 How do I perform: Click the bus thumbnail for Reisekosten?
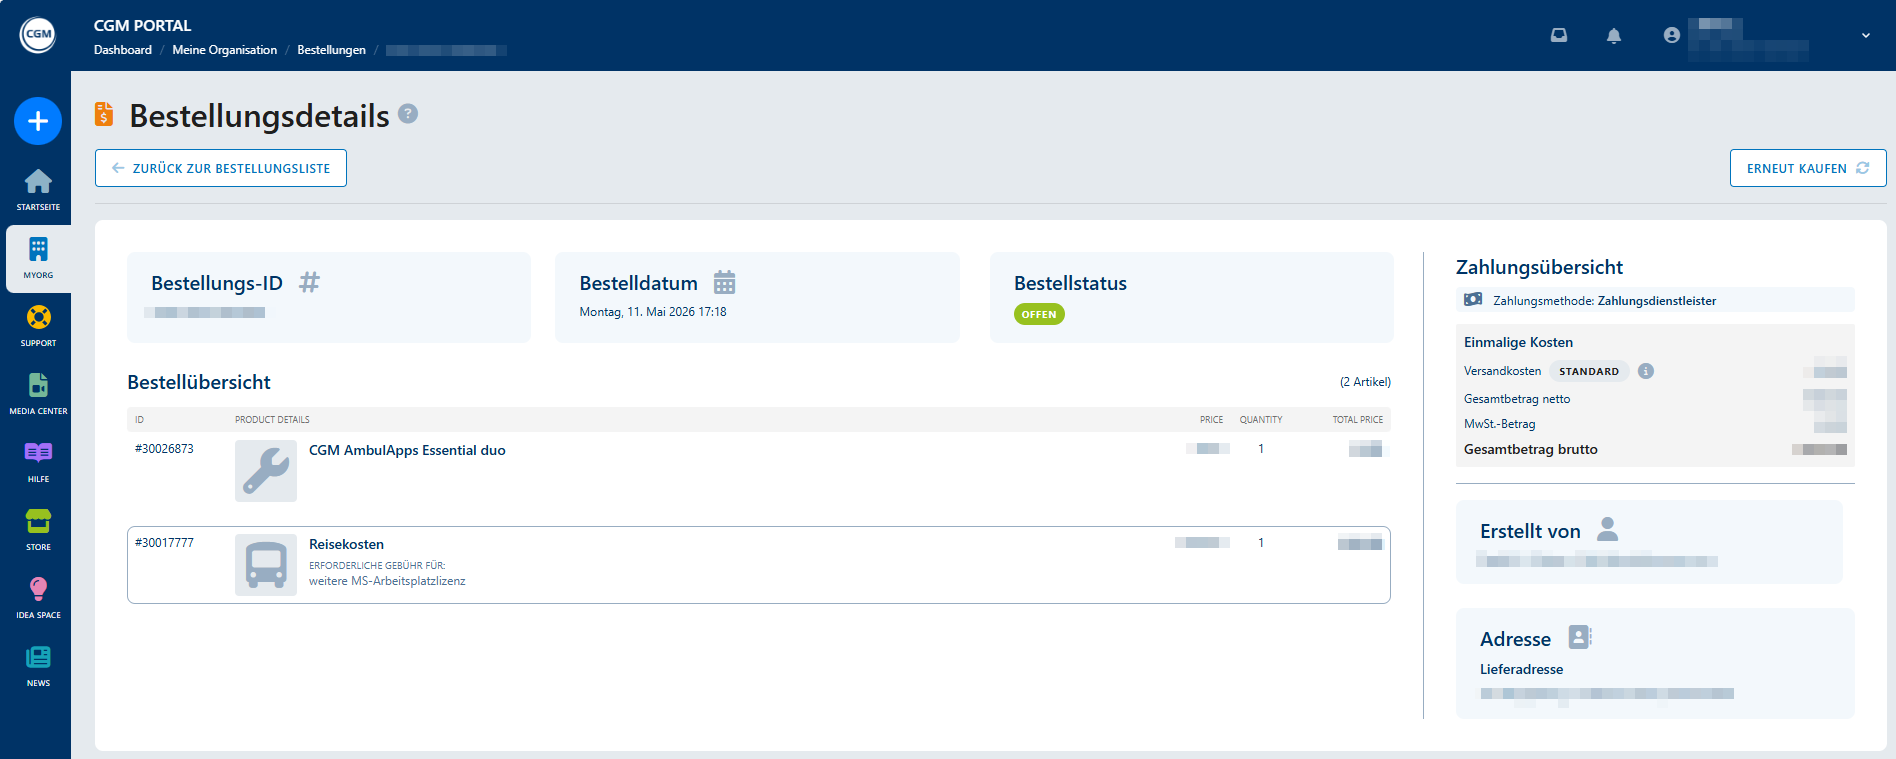(266, 565)
